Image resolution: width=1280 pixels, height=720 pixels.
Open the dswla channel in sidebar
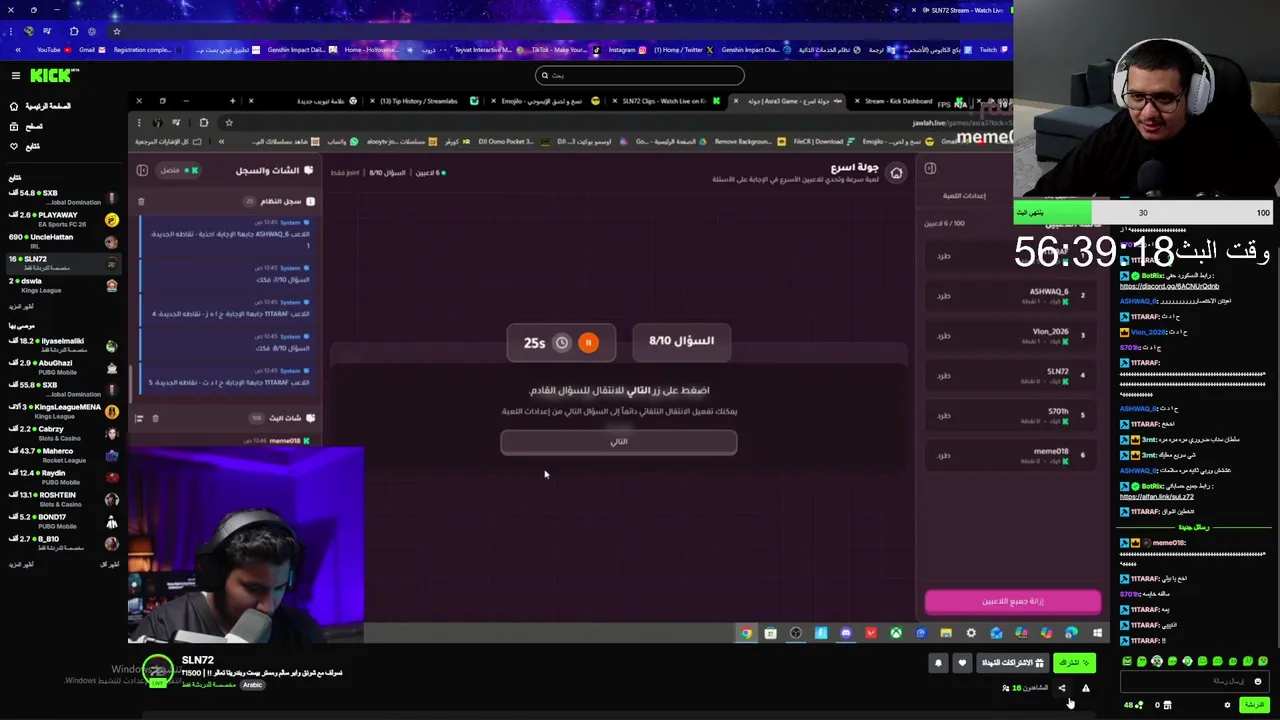(x=62, y=285)
